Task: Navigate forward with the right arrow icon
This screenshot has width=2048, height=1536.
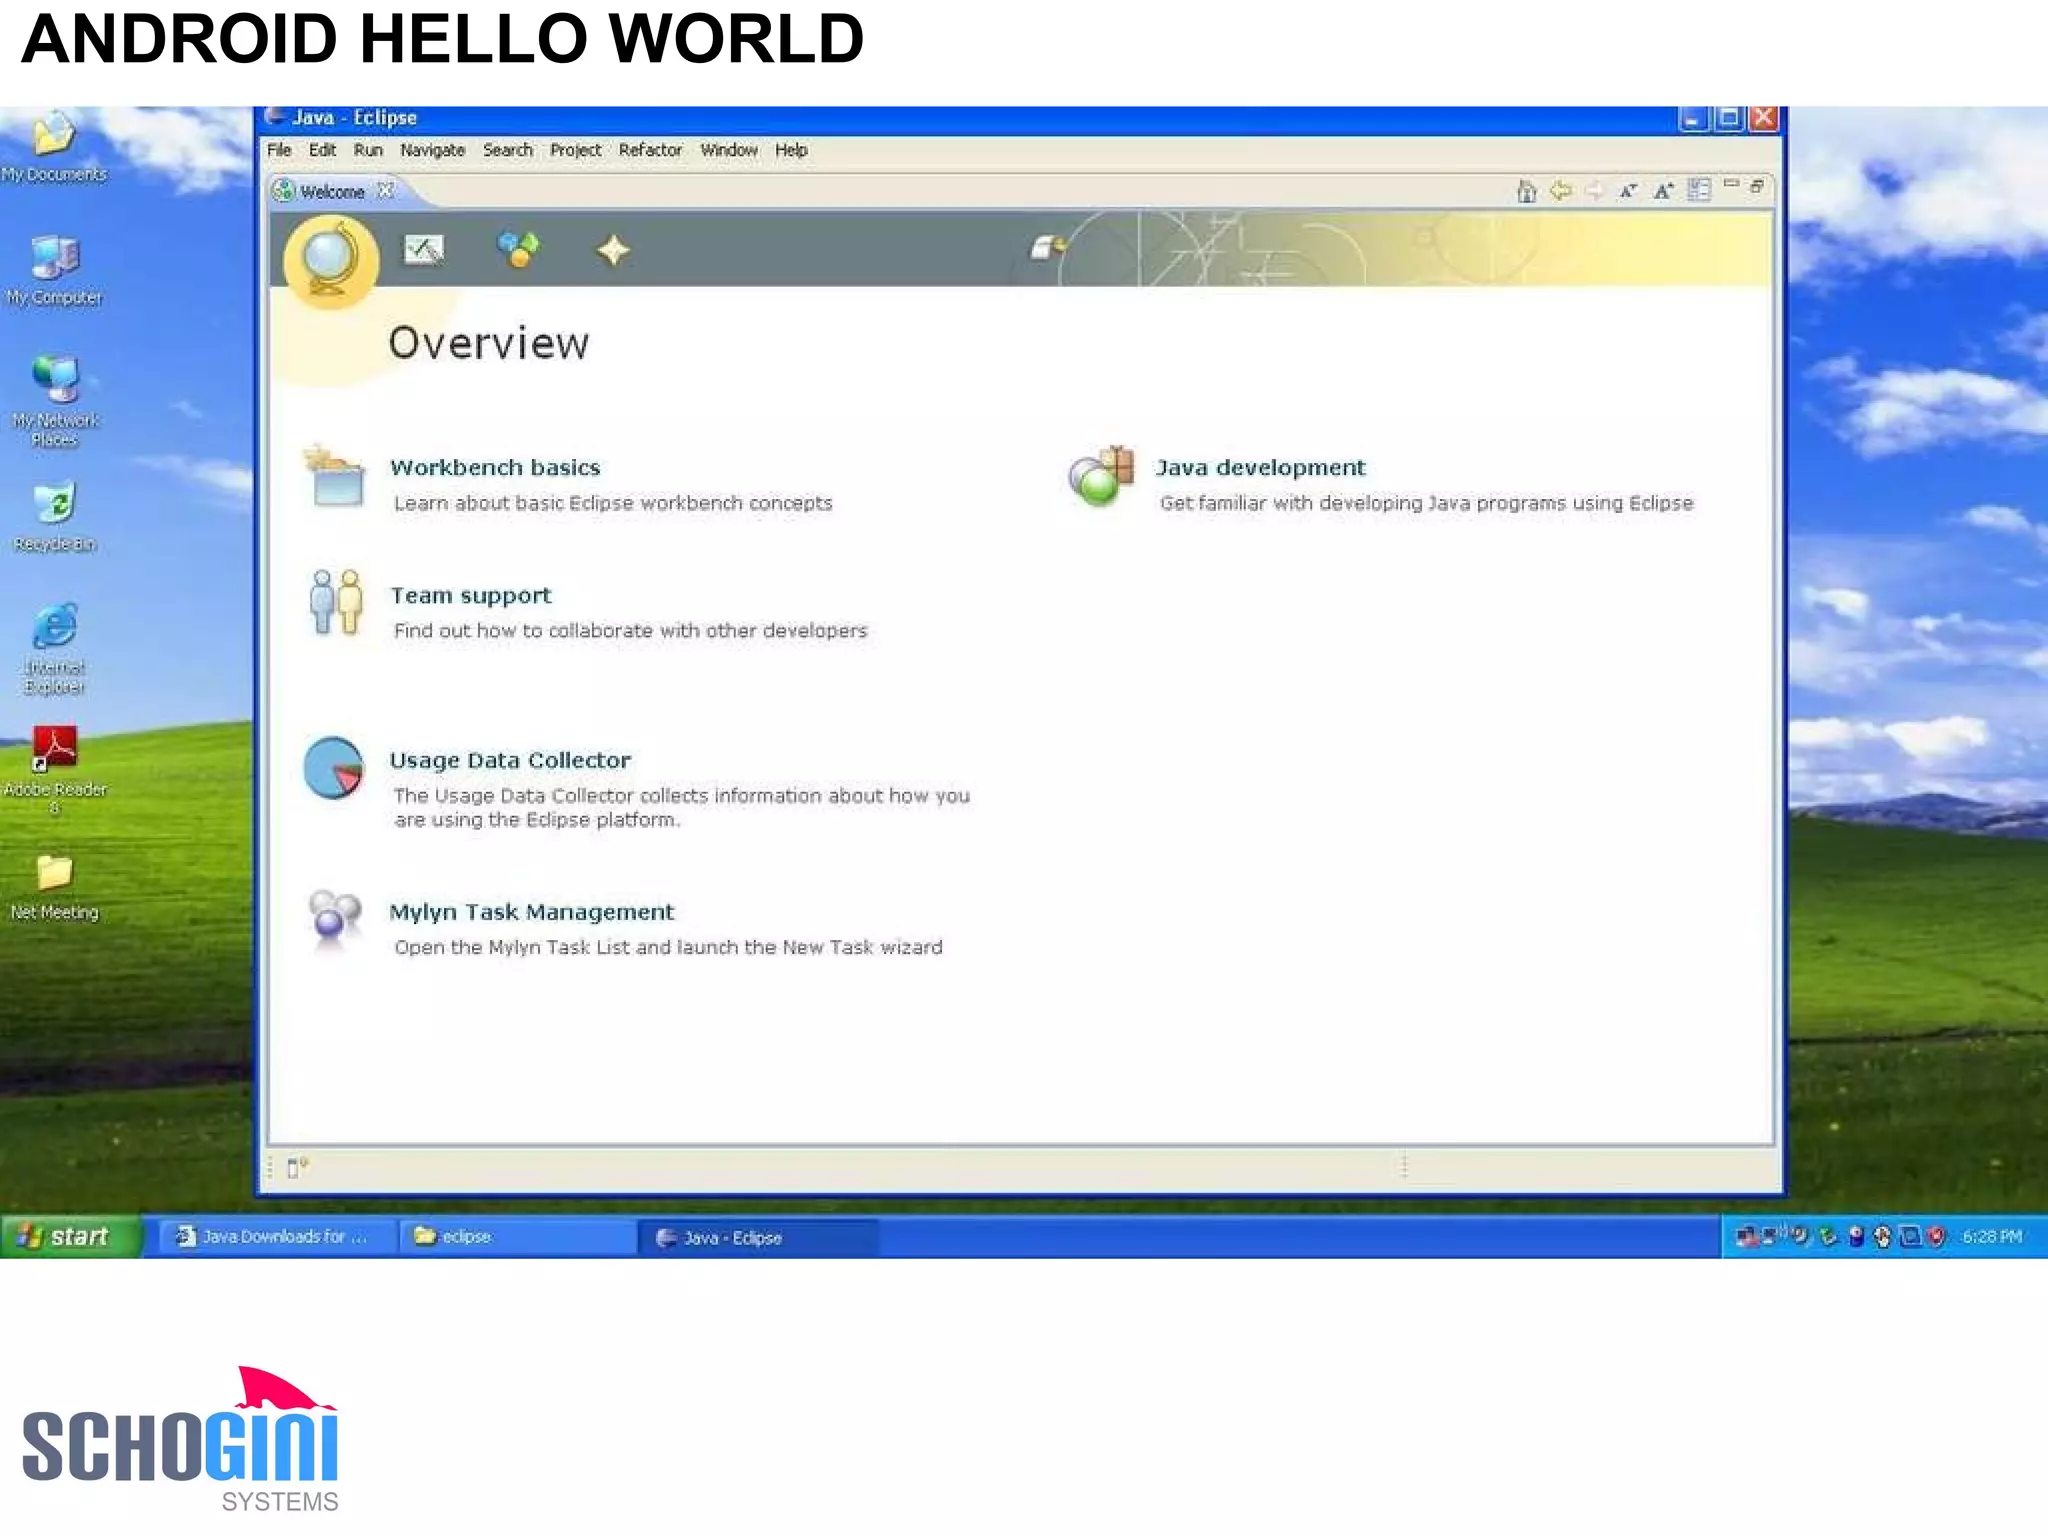Action: tap(1594, 190)
